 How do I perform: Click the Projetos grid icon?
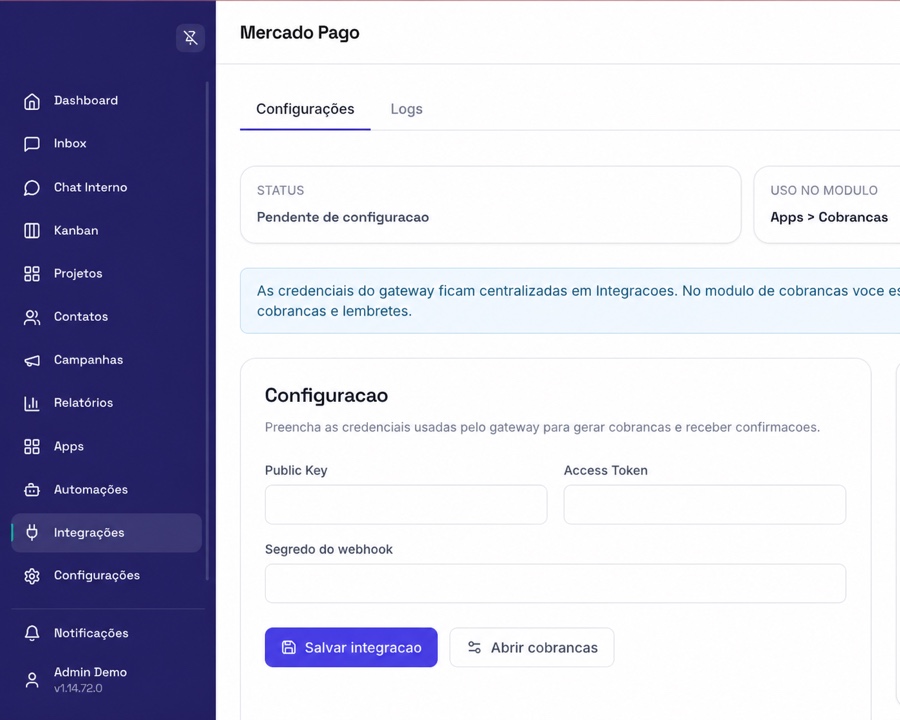[x=32, y=274]
